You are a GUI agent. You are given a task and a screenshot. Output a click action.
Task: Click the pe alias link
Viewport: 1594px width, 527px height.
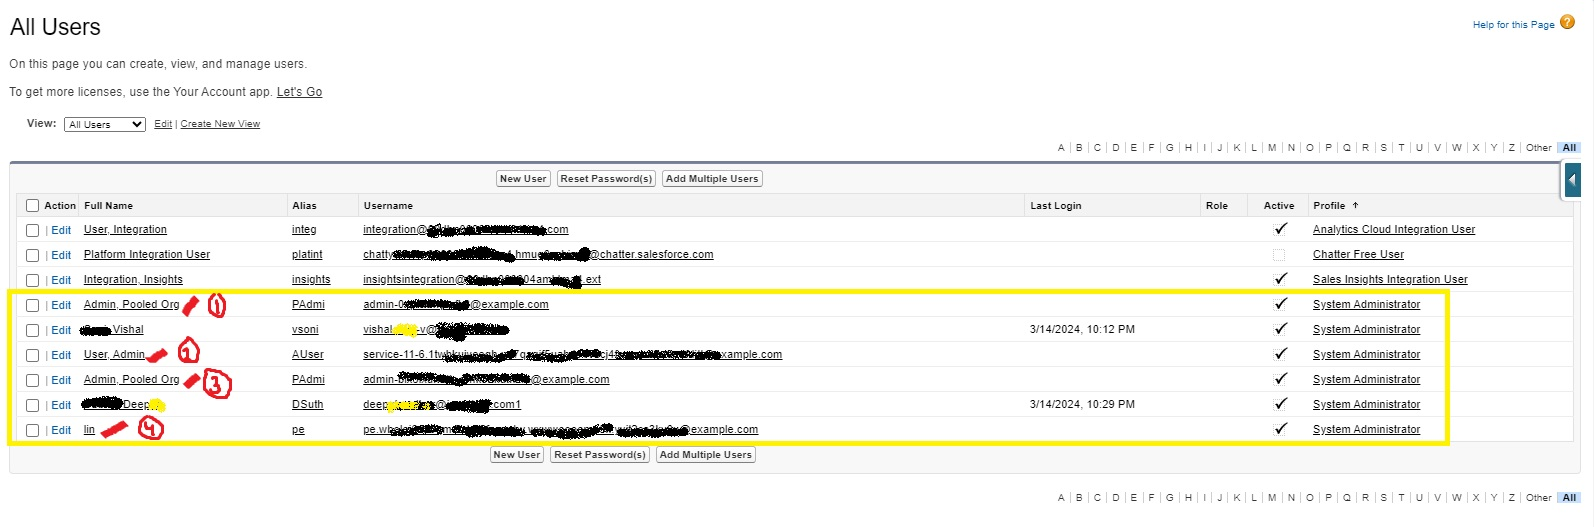(x=298, y=430)
